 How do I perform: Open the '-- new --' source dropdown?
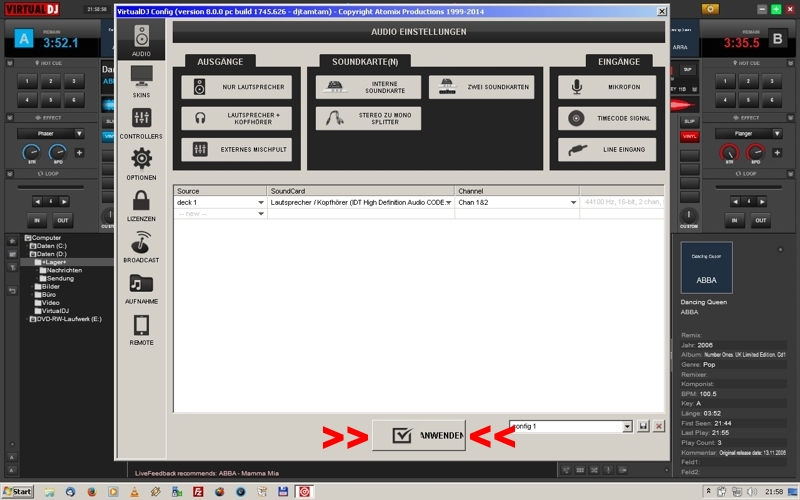pyautogui.click(x=261, y=214)
